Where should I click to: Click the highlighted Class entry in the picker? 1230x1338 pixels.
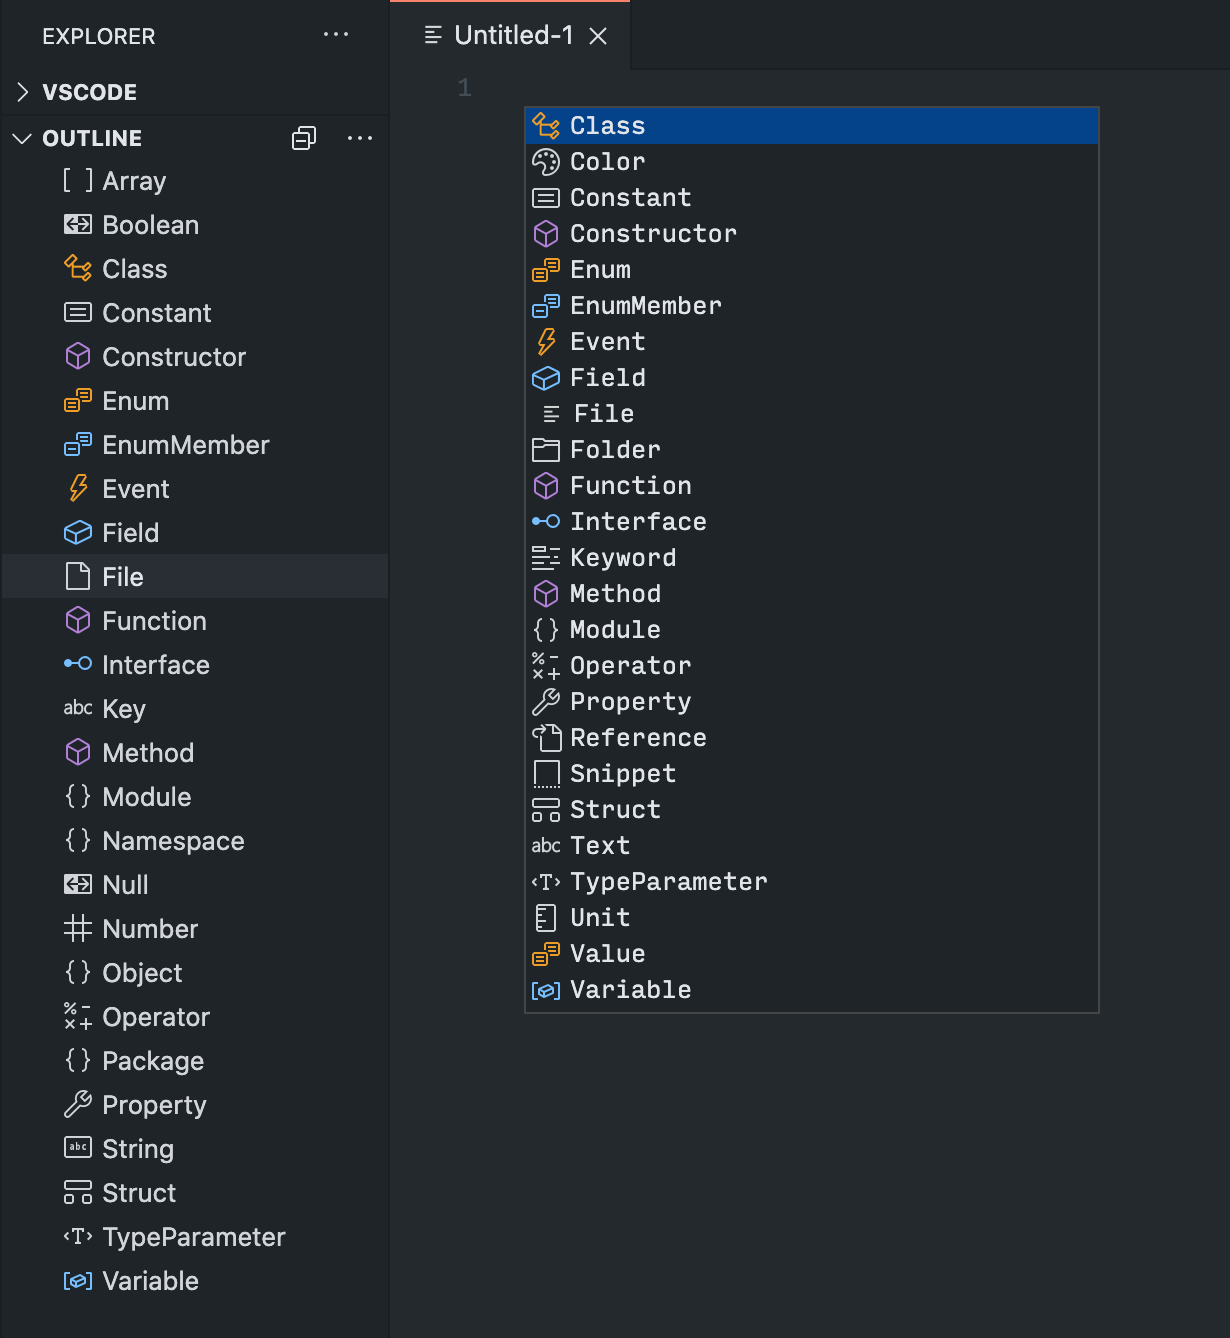606,125
